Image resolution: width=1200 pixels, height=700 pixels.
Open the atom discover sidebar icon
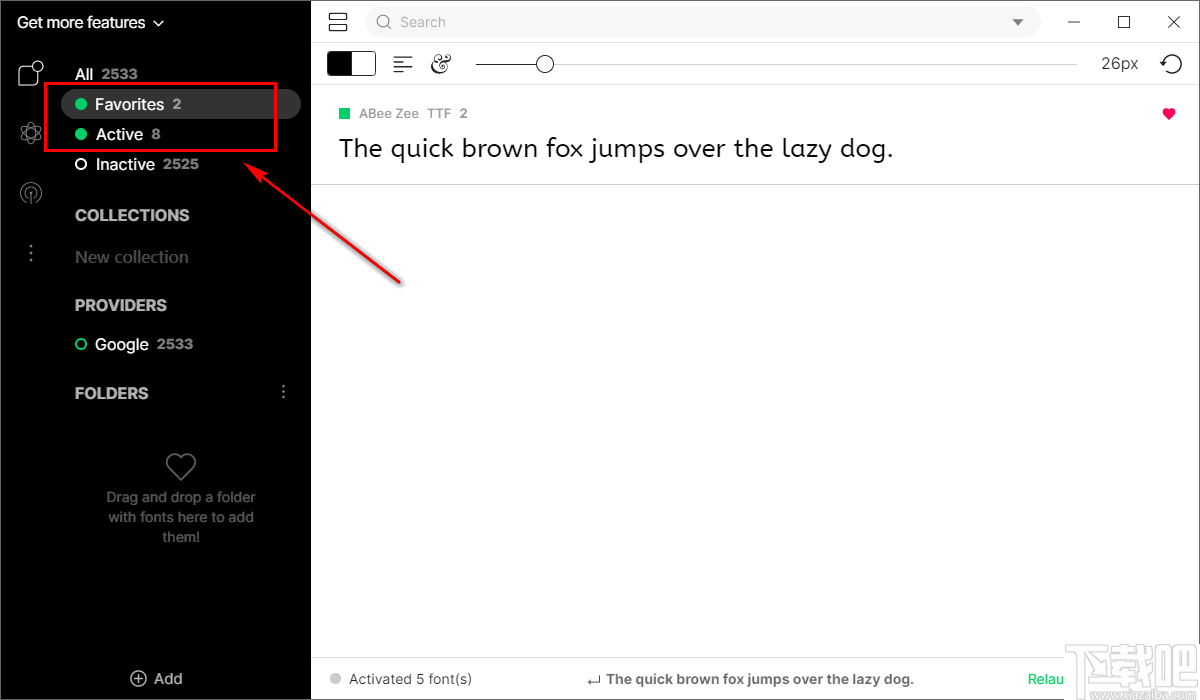[x=31, y=134]
